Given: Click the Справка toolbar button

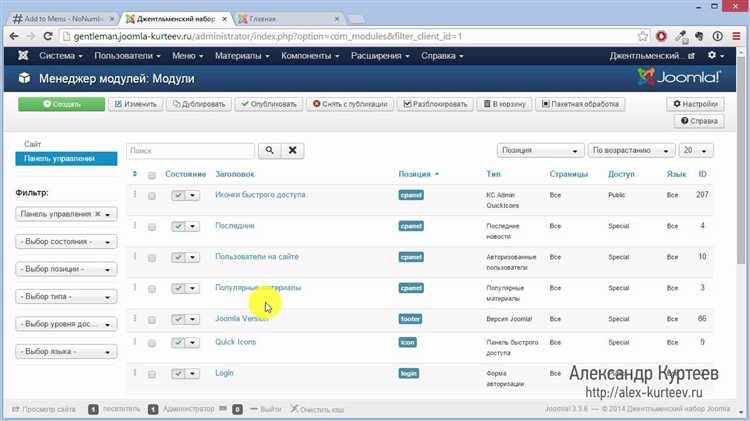Looking at the screenshot, I should 699,121.
